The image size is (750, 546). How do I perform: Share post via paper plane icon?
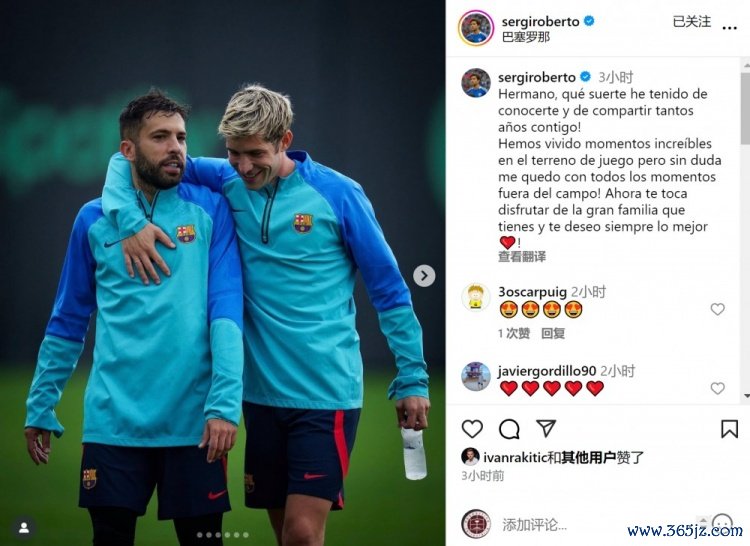pyautogui.click(x=546, y=428)
